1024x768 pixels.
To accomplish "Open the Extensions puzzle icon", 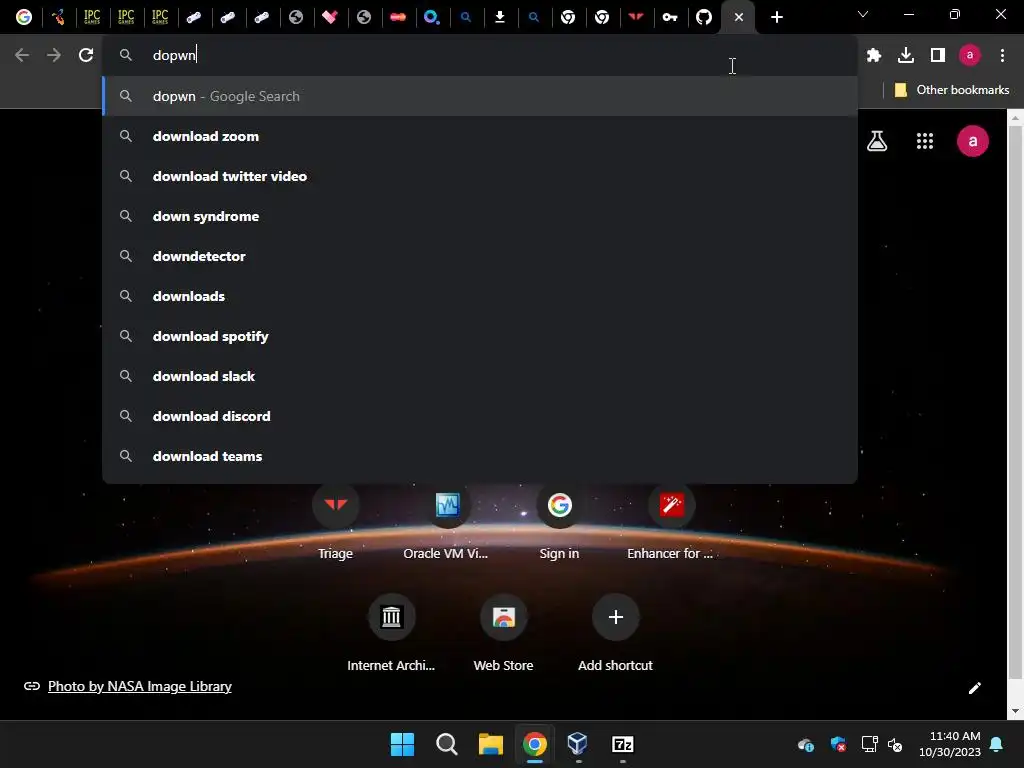I will (874, 55).
